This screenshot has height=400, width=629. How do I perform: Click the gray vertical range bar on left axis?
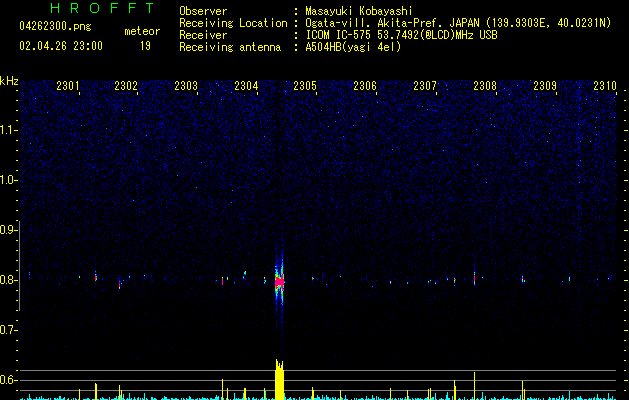[x=19, y=266]
